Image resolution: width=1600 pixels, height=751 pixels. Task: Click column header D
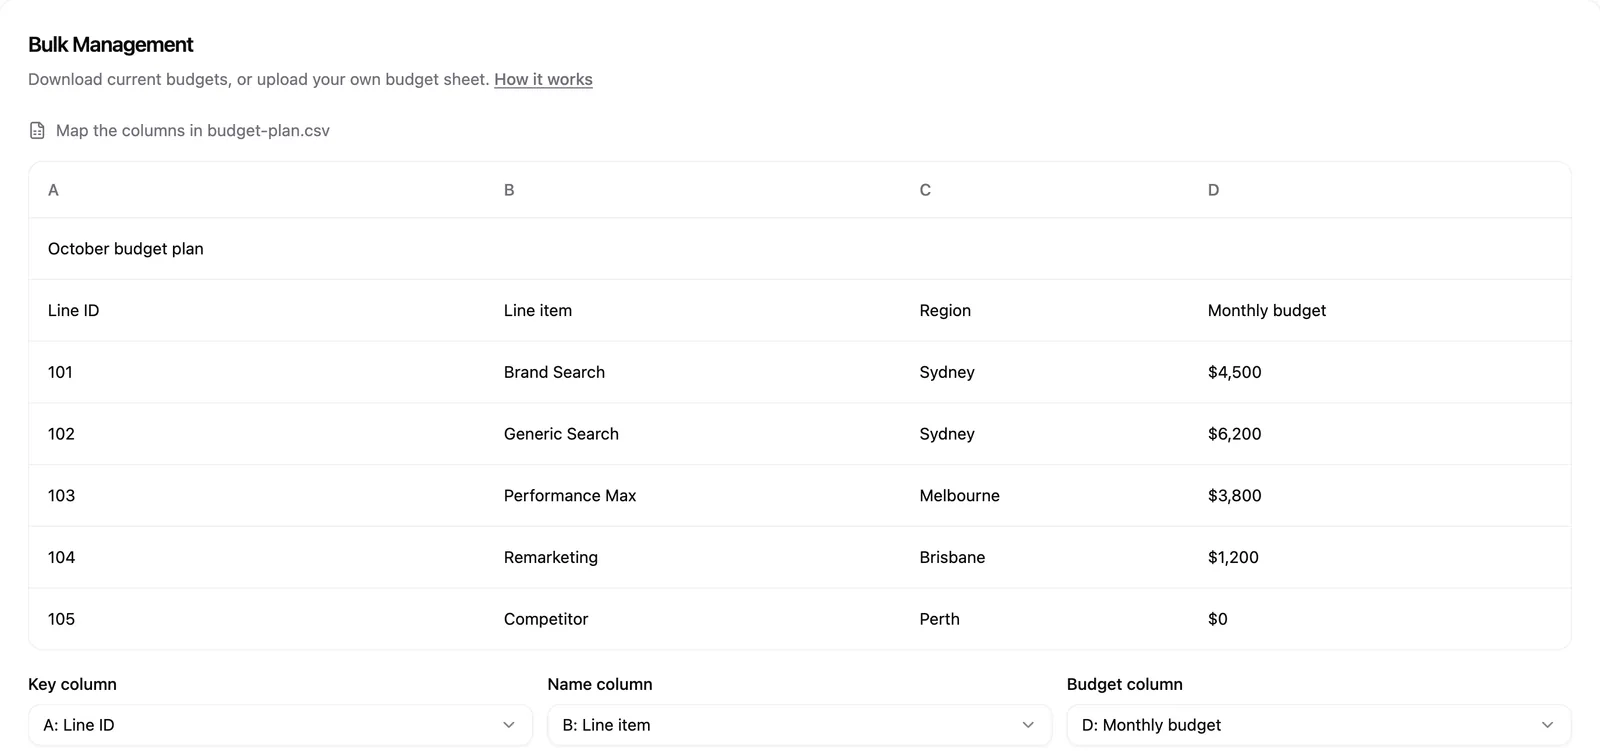point(1380,190)
